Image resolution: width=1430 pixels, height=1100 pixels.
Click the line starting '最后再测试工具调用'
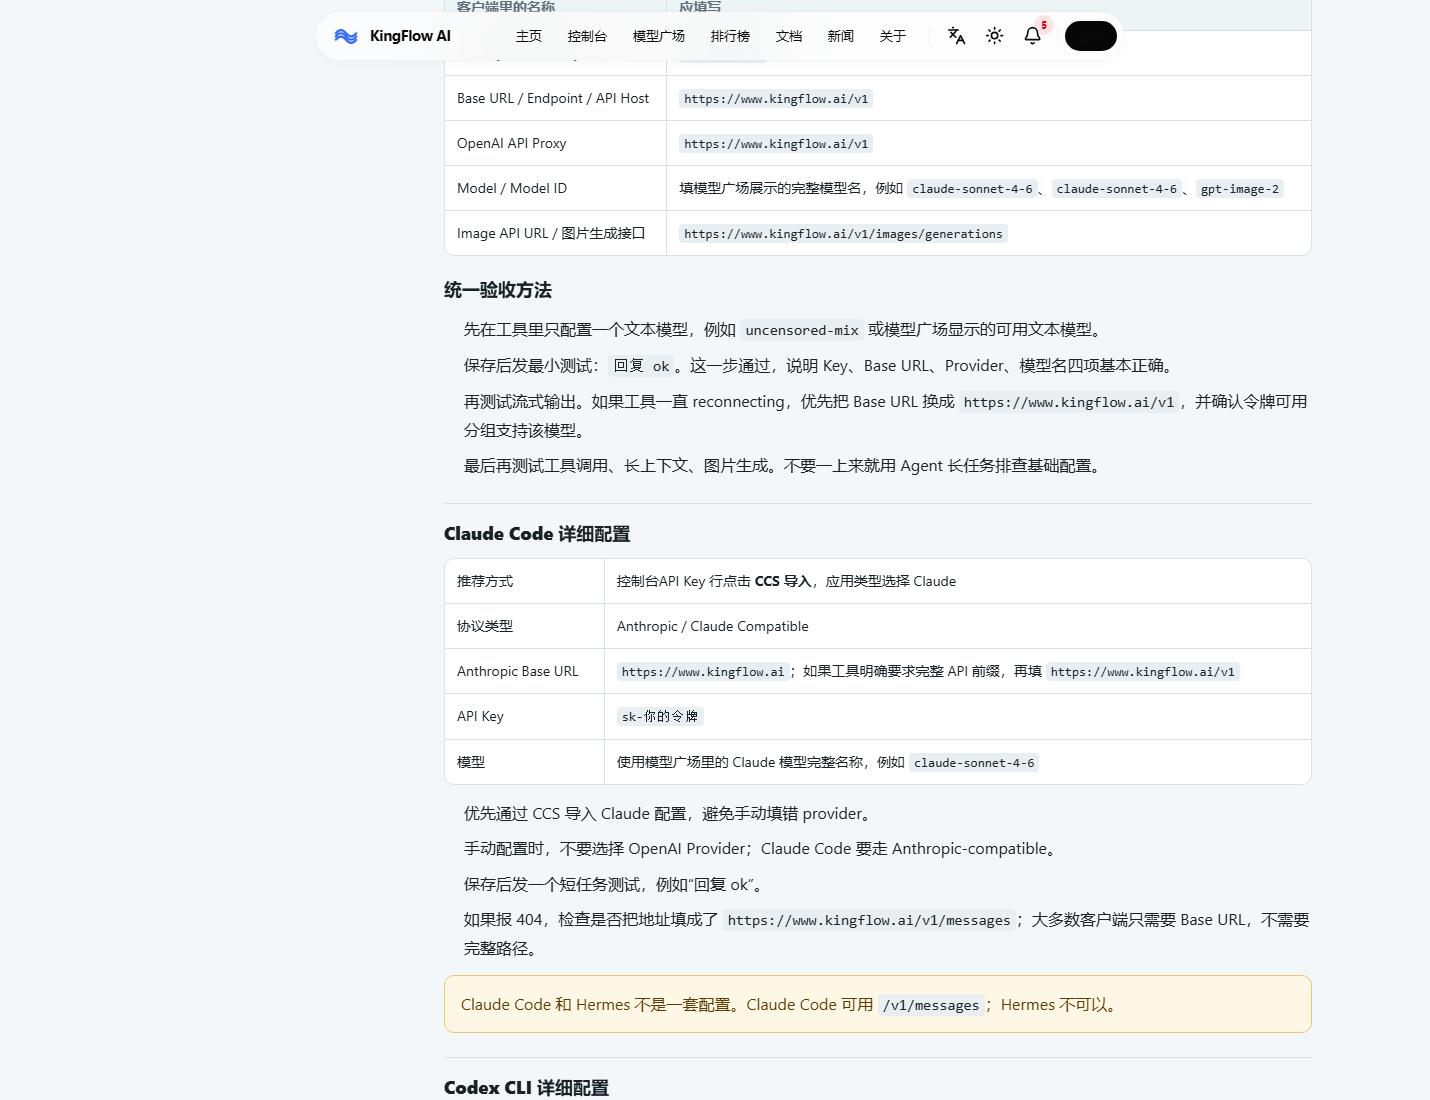click(785, 466)
